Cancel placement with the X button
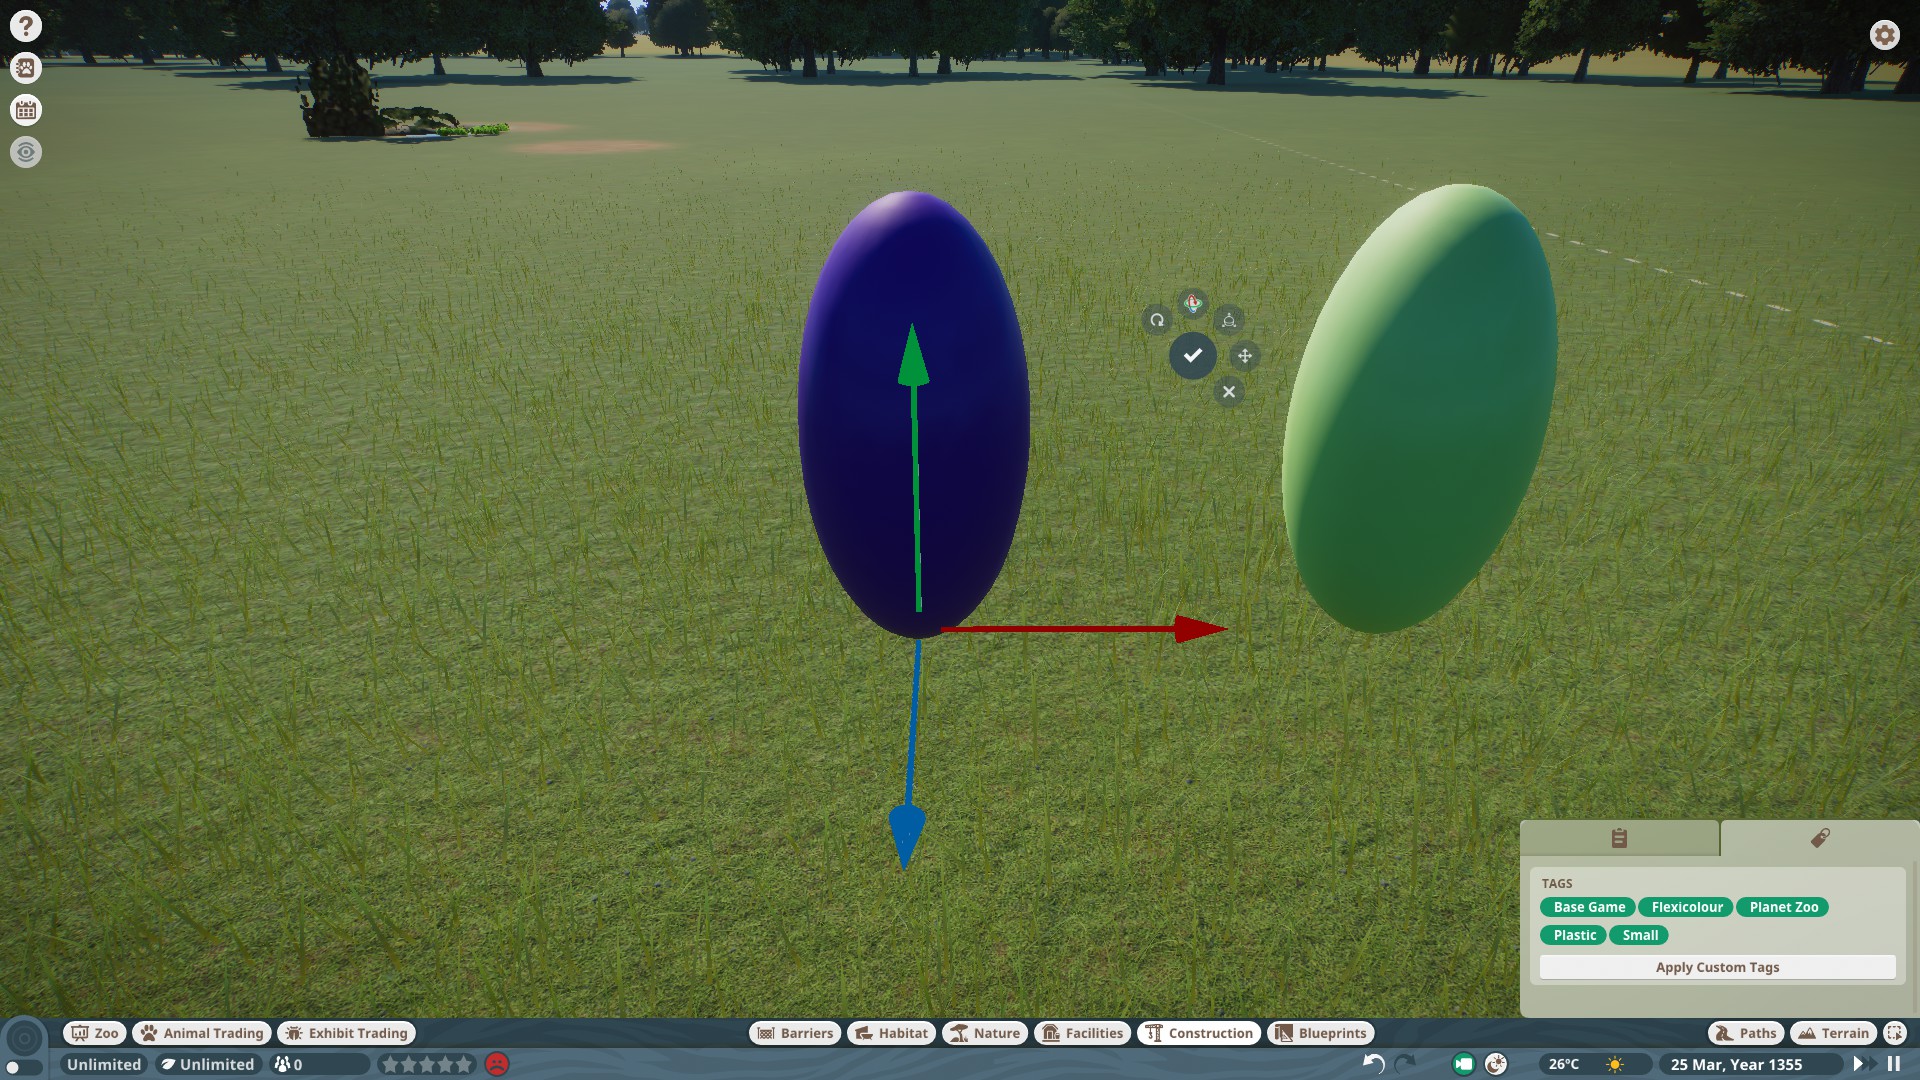Viewport: 1920px width, 1080px height. click(1229, 392)
